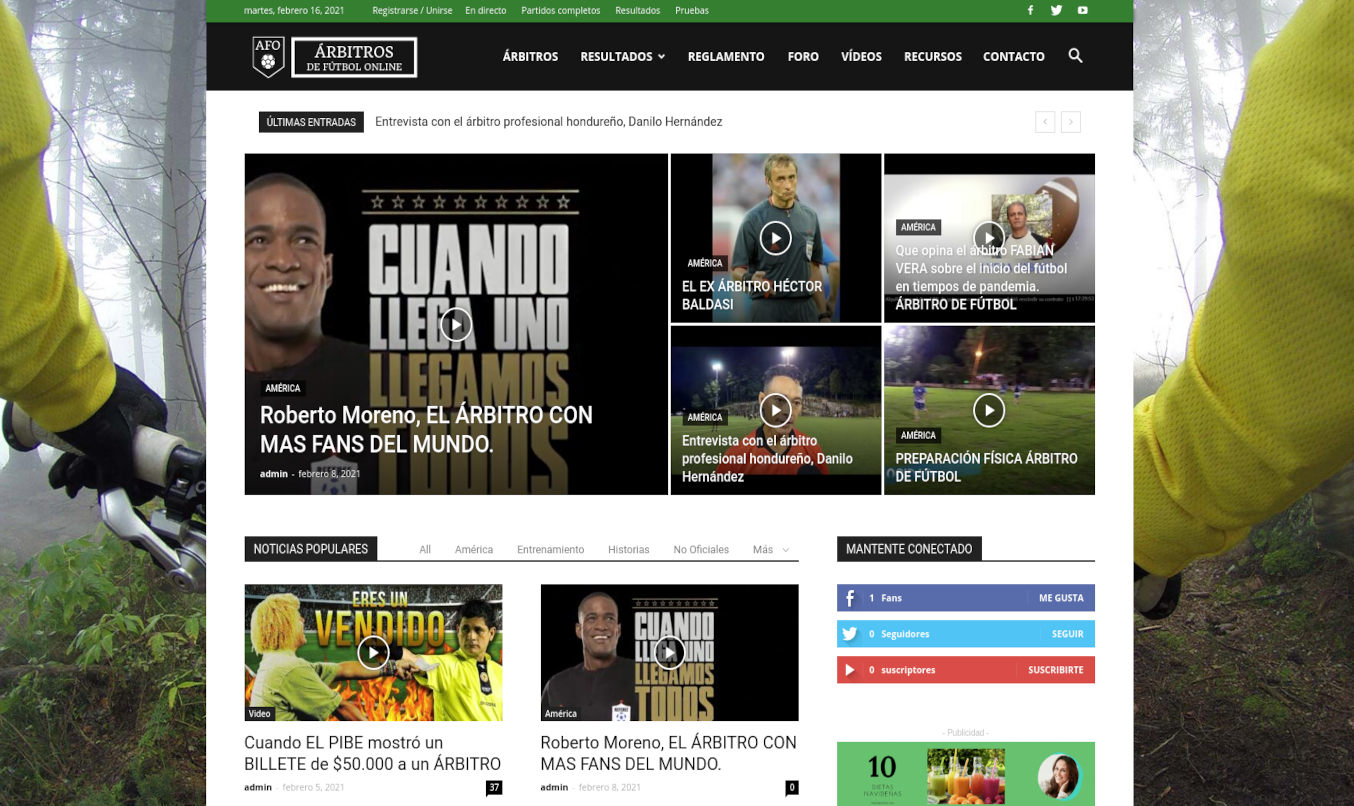Open the 10 Dietas Navideñas advertisement
The image size is (1354, 806).
[x=966, y=774]
